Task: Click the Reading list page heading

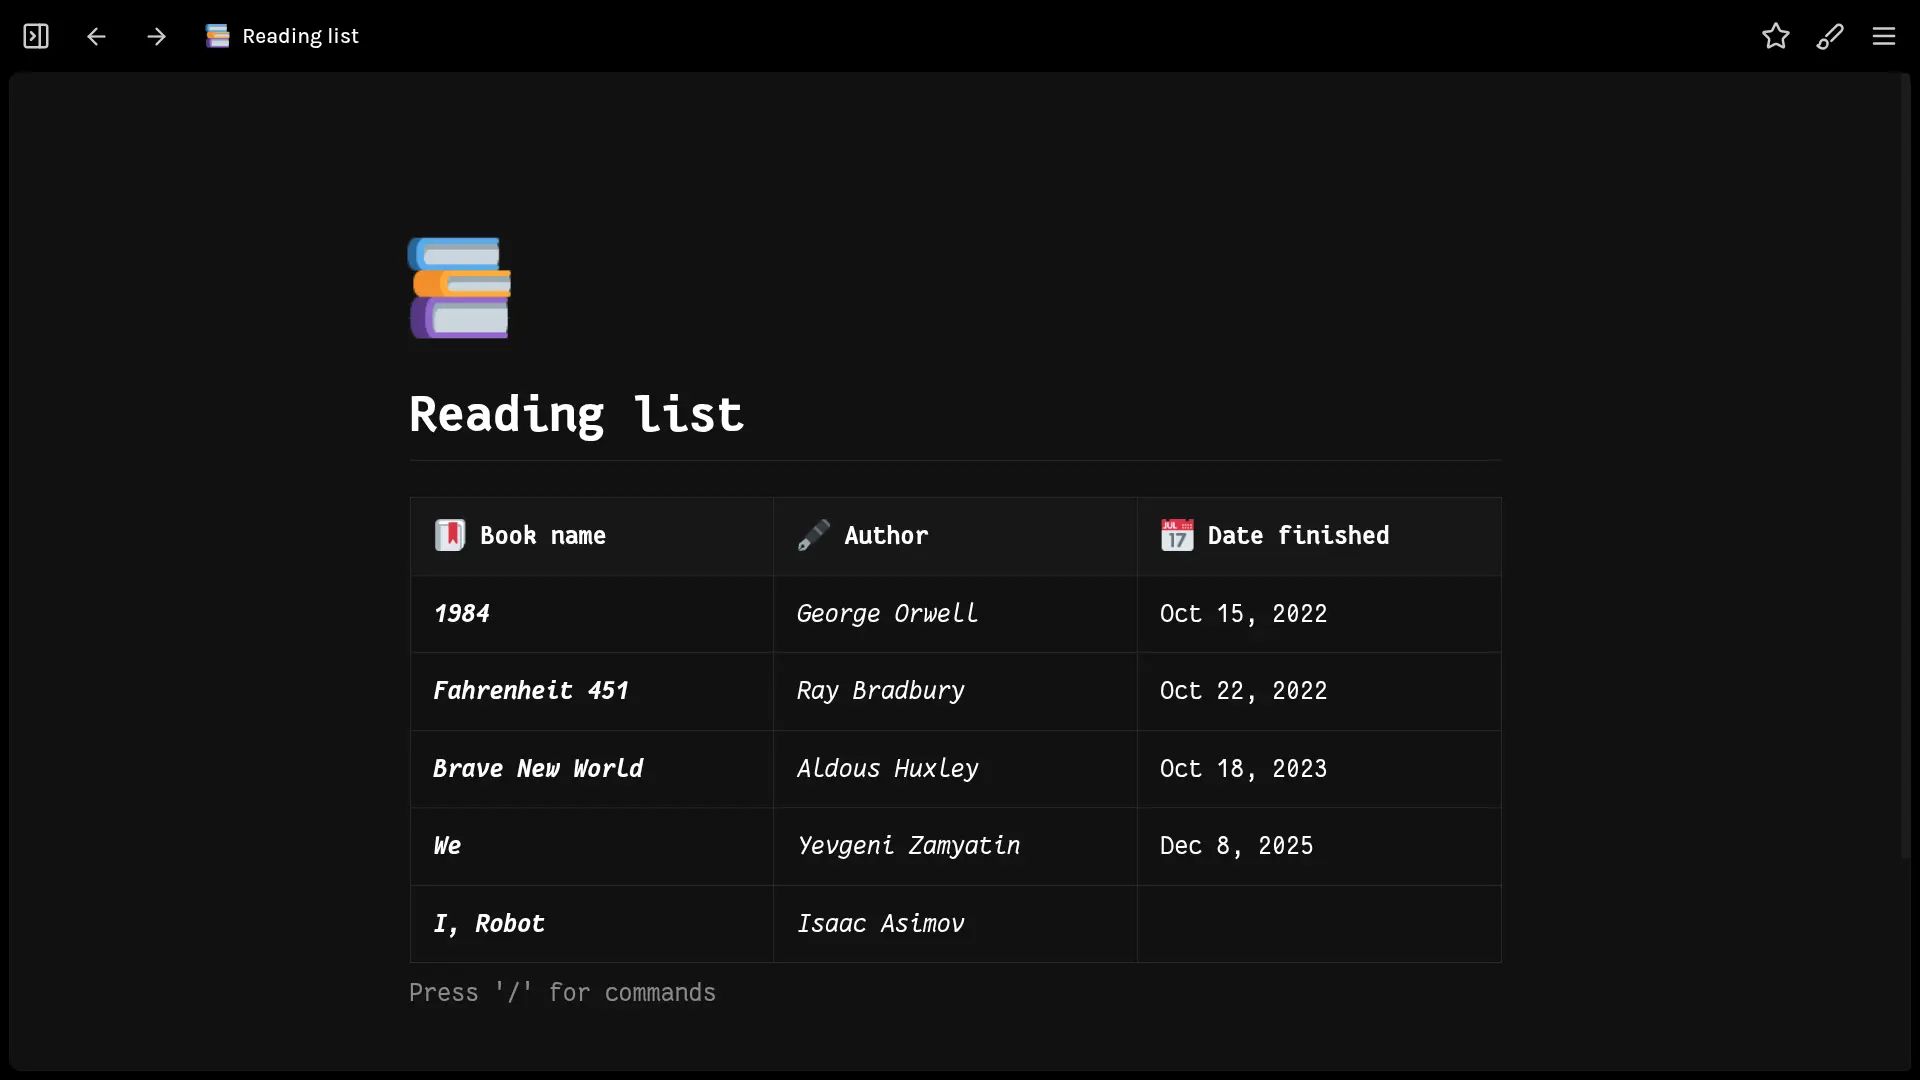Action: click(x=576, y=414)
